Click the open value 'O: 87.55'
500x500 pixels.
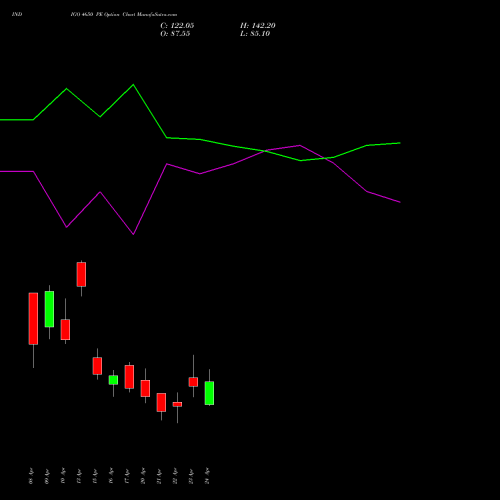[175, 34]
